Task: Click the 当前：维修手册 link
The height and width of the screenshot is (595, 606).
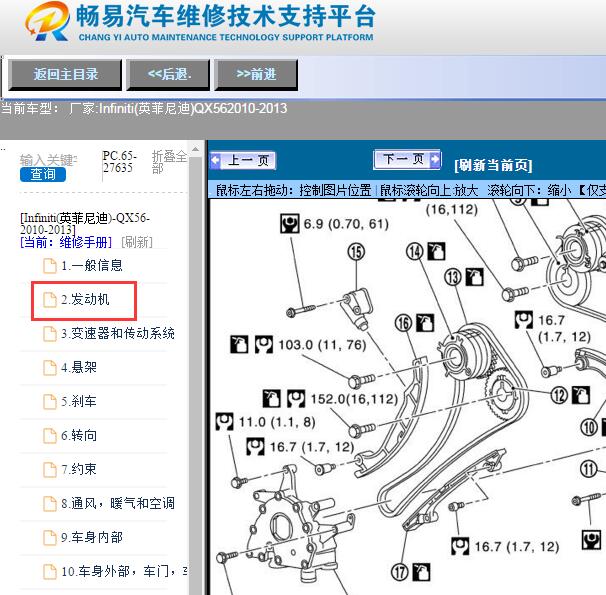Action: click(x=66, y=243)
